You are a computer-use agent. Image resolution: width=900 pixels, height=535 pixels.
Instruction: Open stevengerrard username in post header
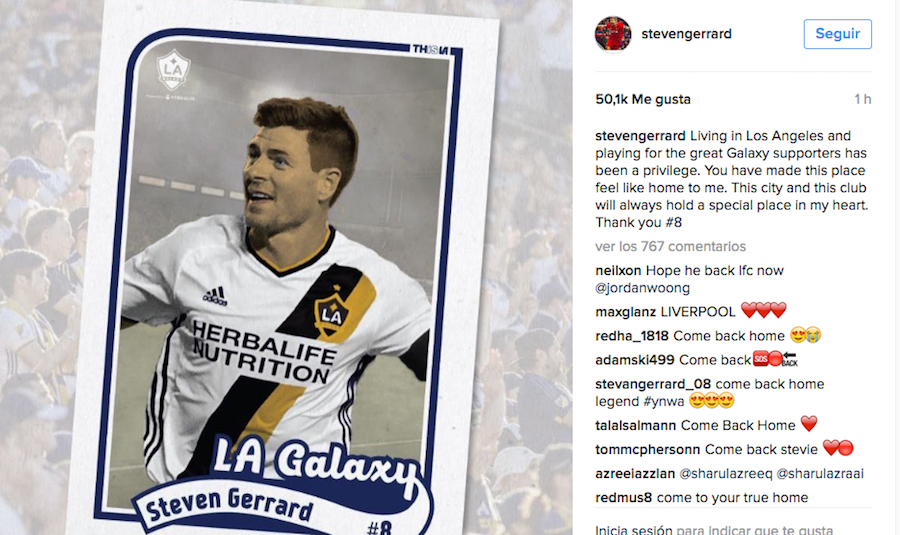click(x=686, y=34)
